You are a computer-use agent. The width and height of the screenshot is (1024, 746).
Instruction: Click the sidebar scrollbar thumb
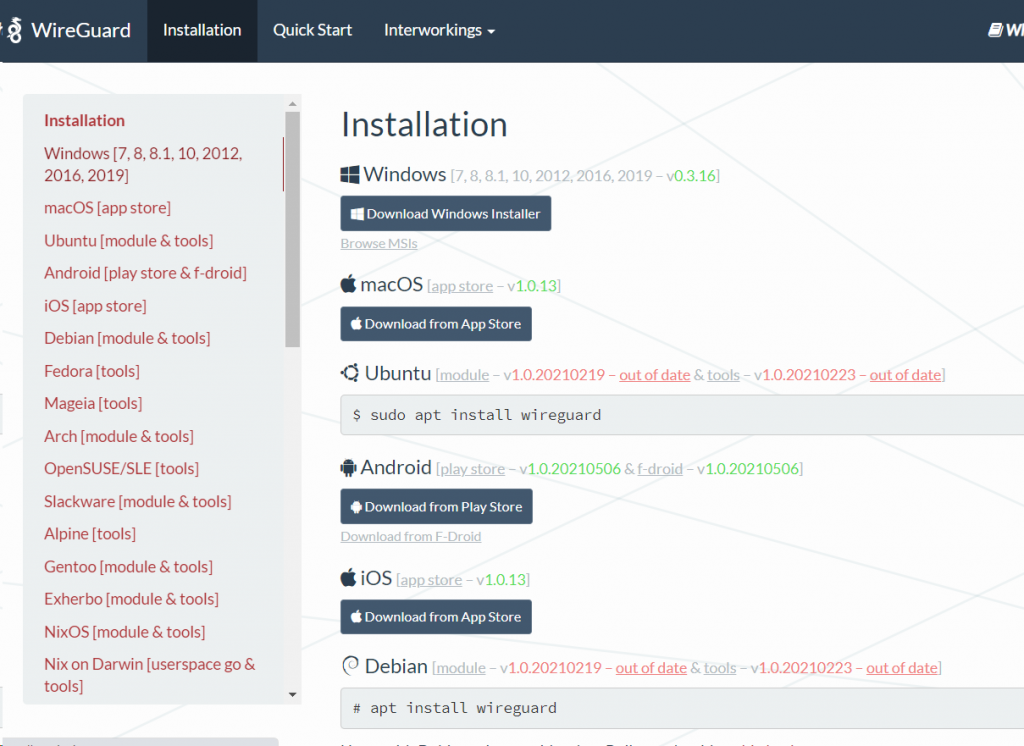pyautogui.click(x=293, y=229)
